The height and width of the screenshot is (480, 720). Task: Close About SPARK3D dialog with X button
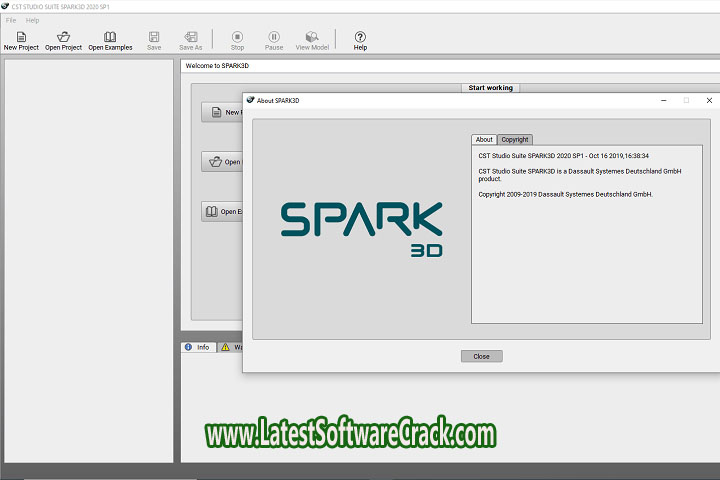point(709,100)
